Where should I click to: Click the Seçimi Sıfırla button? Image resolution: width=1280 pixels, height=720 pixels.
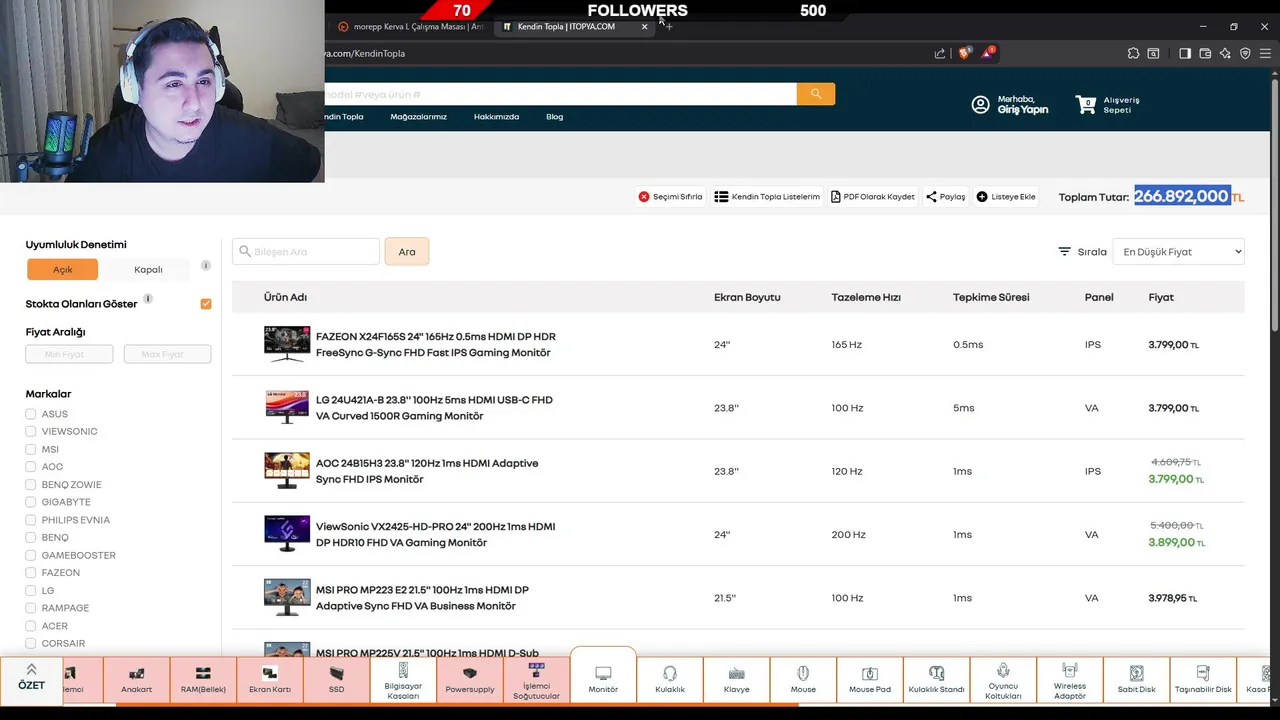[x=671, y=197]
